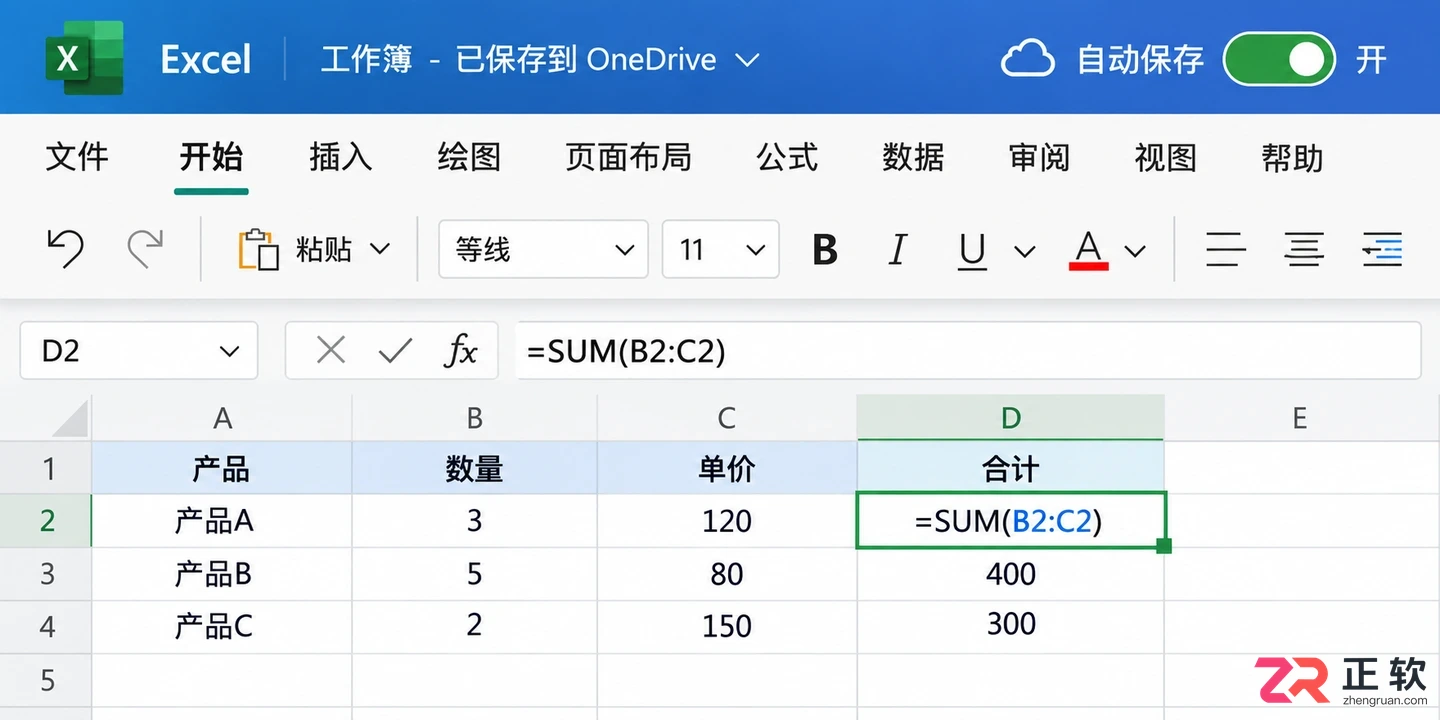Viewport: 1440px width, 720px height.
Task: Click the rightmost indent alignment icon
Action: coord(1382,249)
